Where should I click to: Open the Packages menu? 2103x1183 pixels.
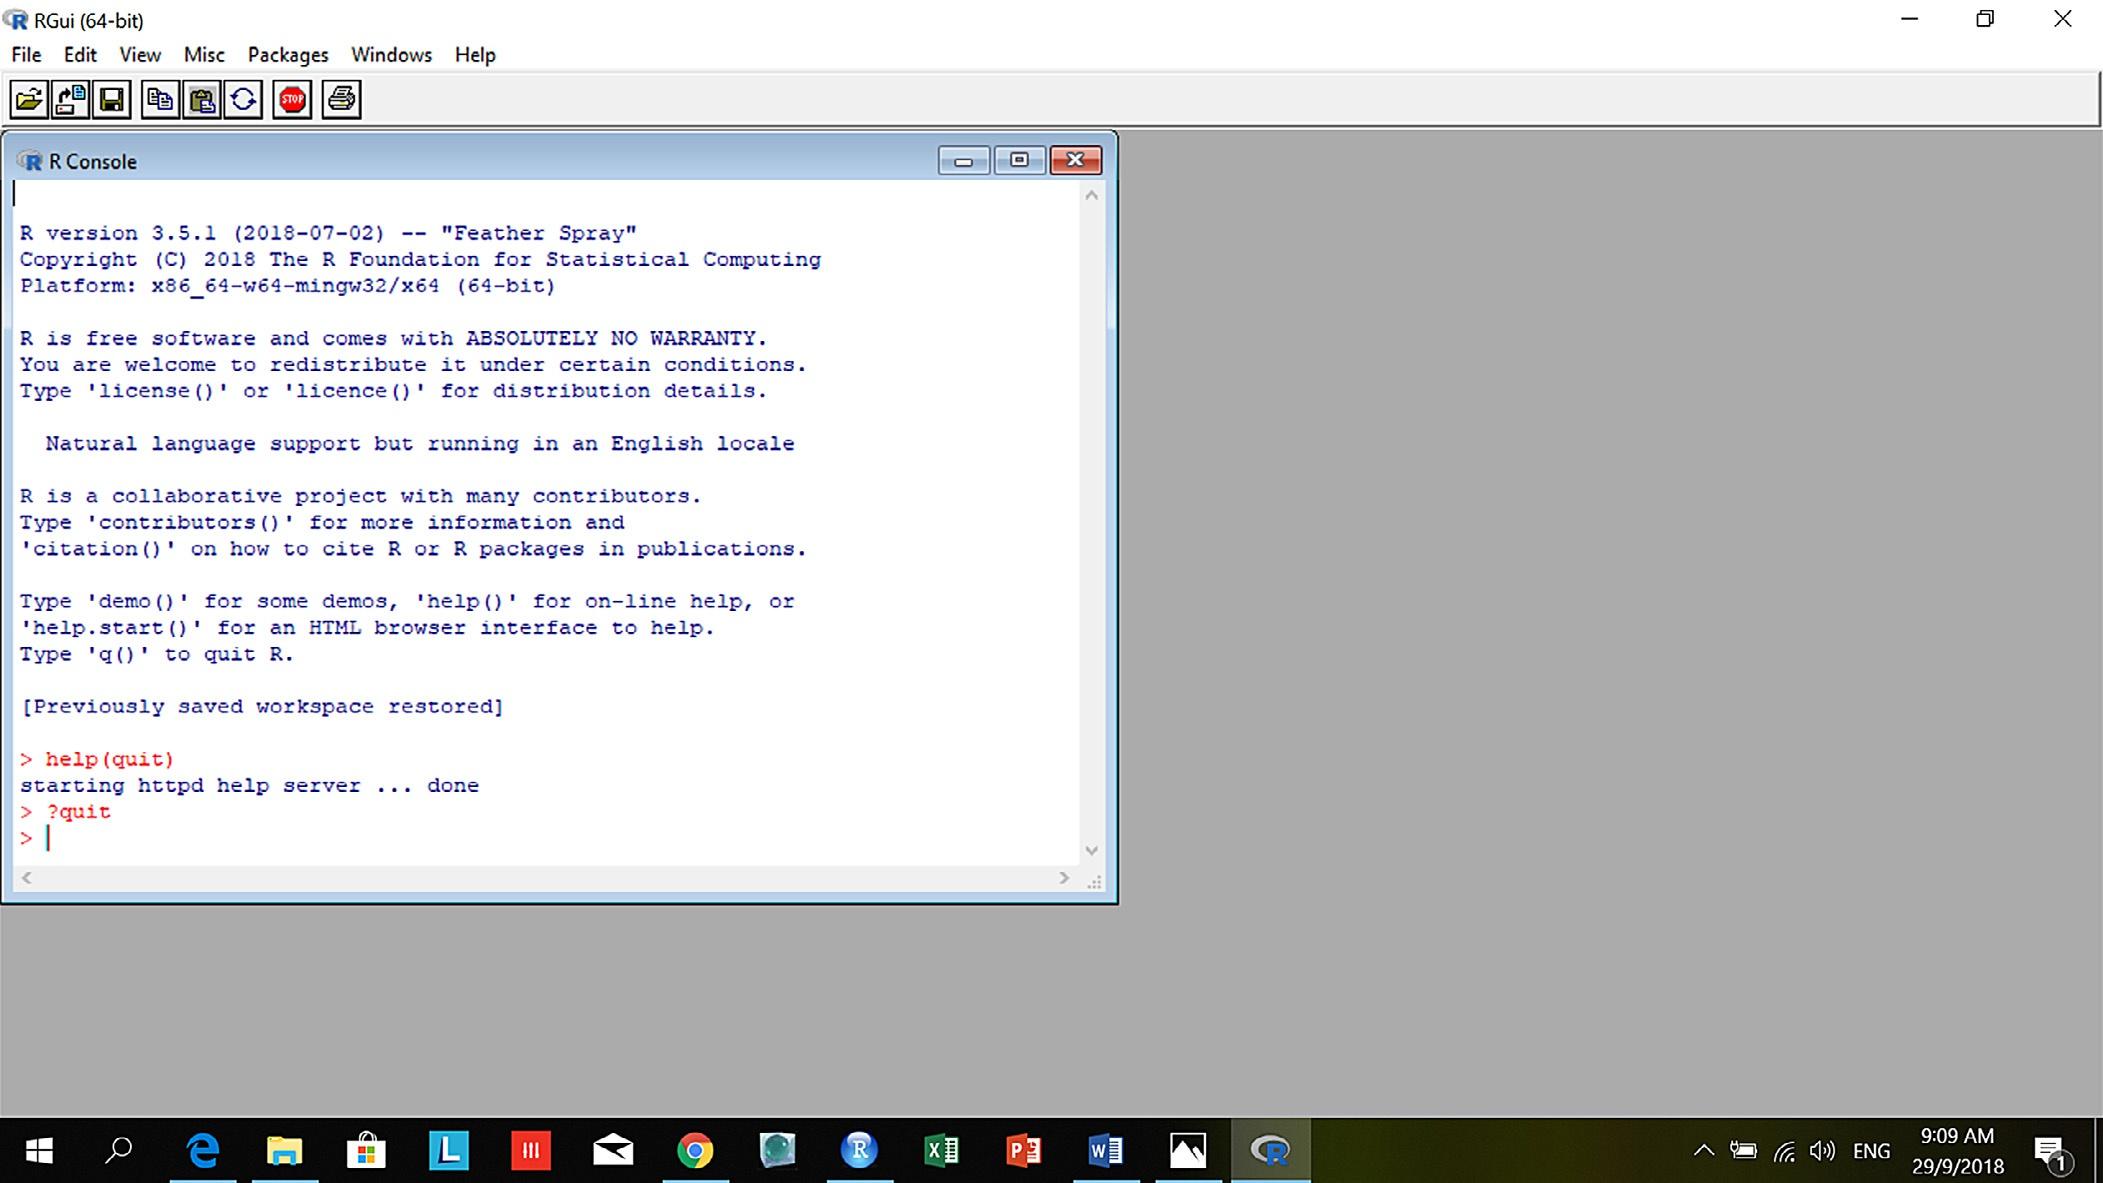click(288, 55)
